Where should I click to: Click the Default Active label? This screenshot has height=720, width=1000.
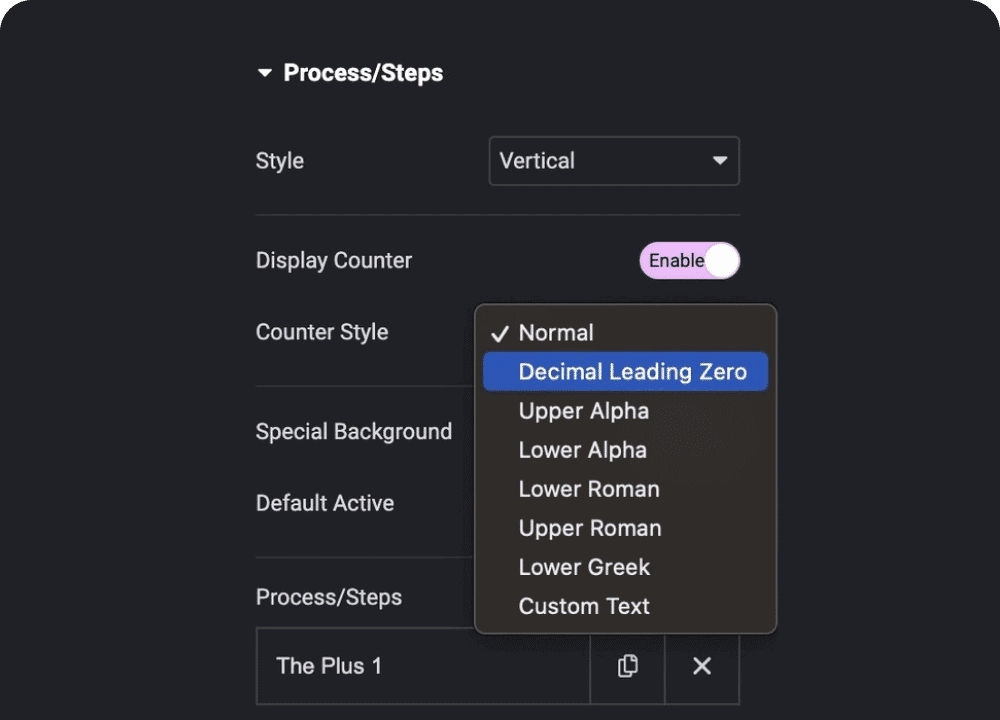point(325,503)
